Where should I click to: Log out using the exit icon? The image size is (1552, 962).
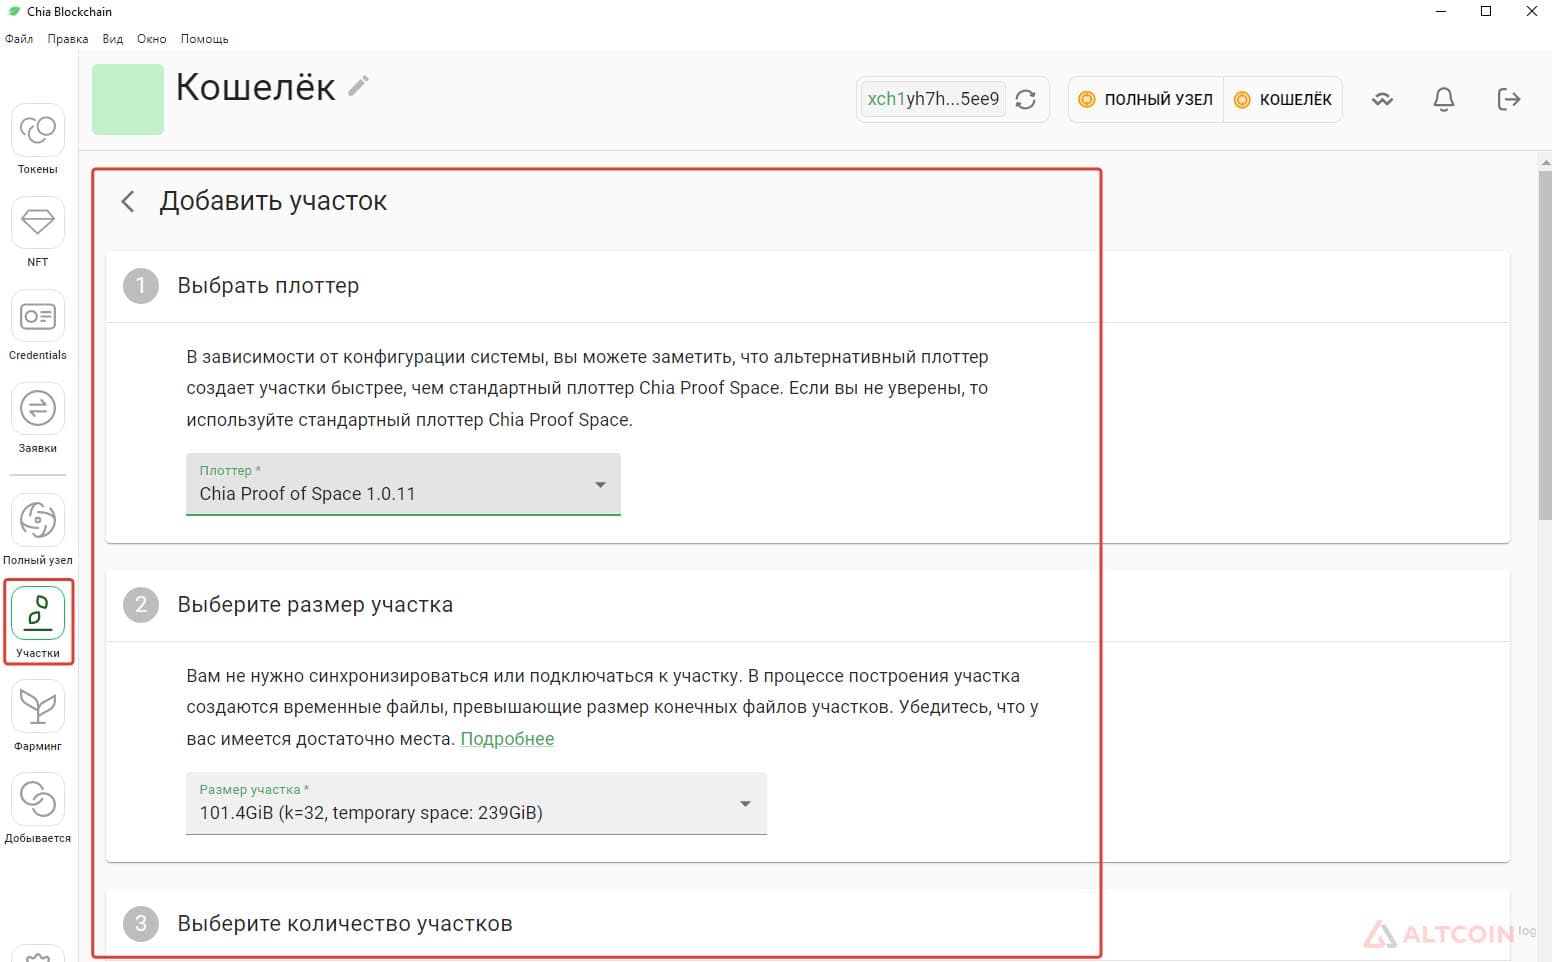[x=1509, y=99]
